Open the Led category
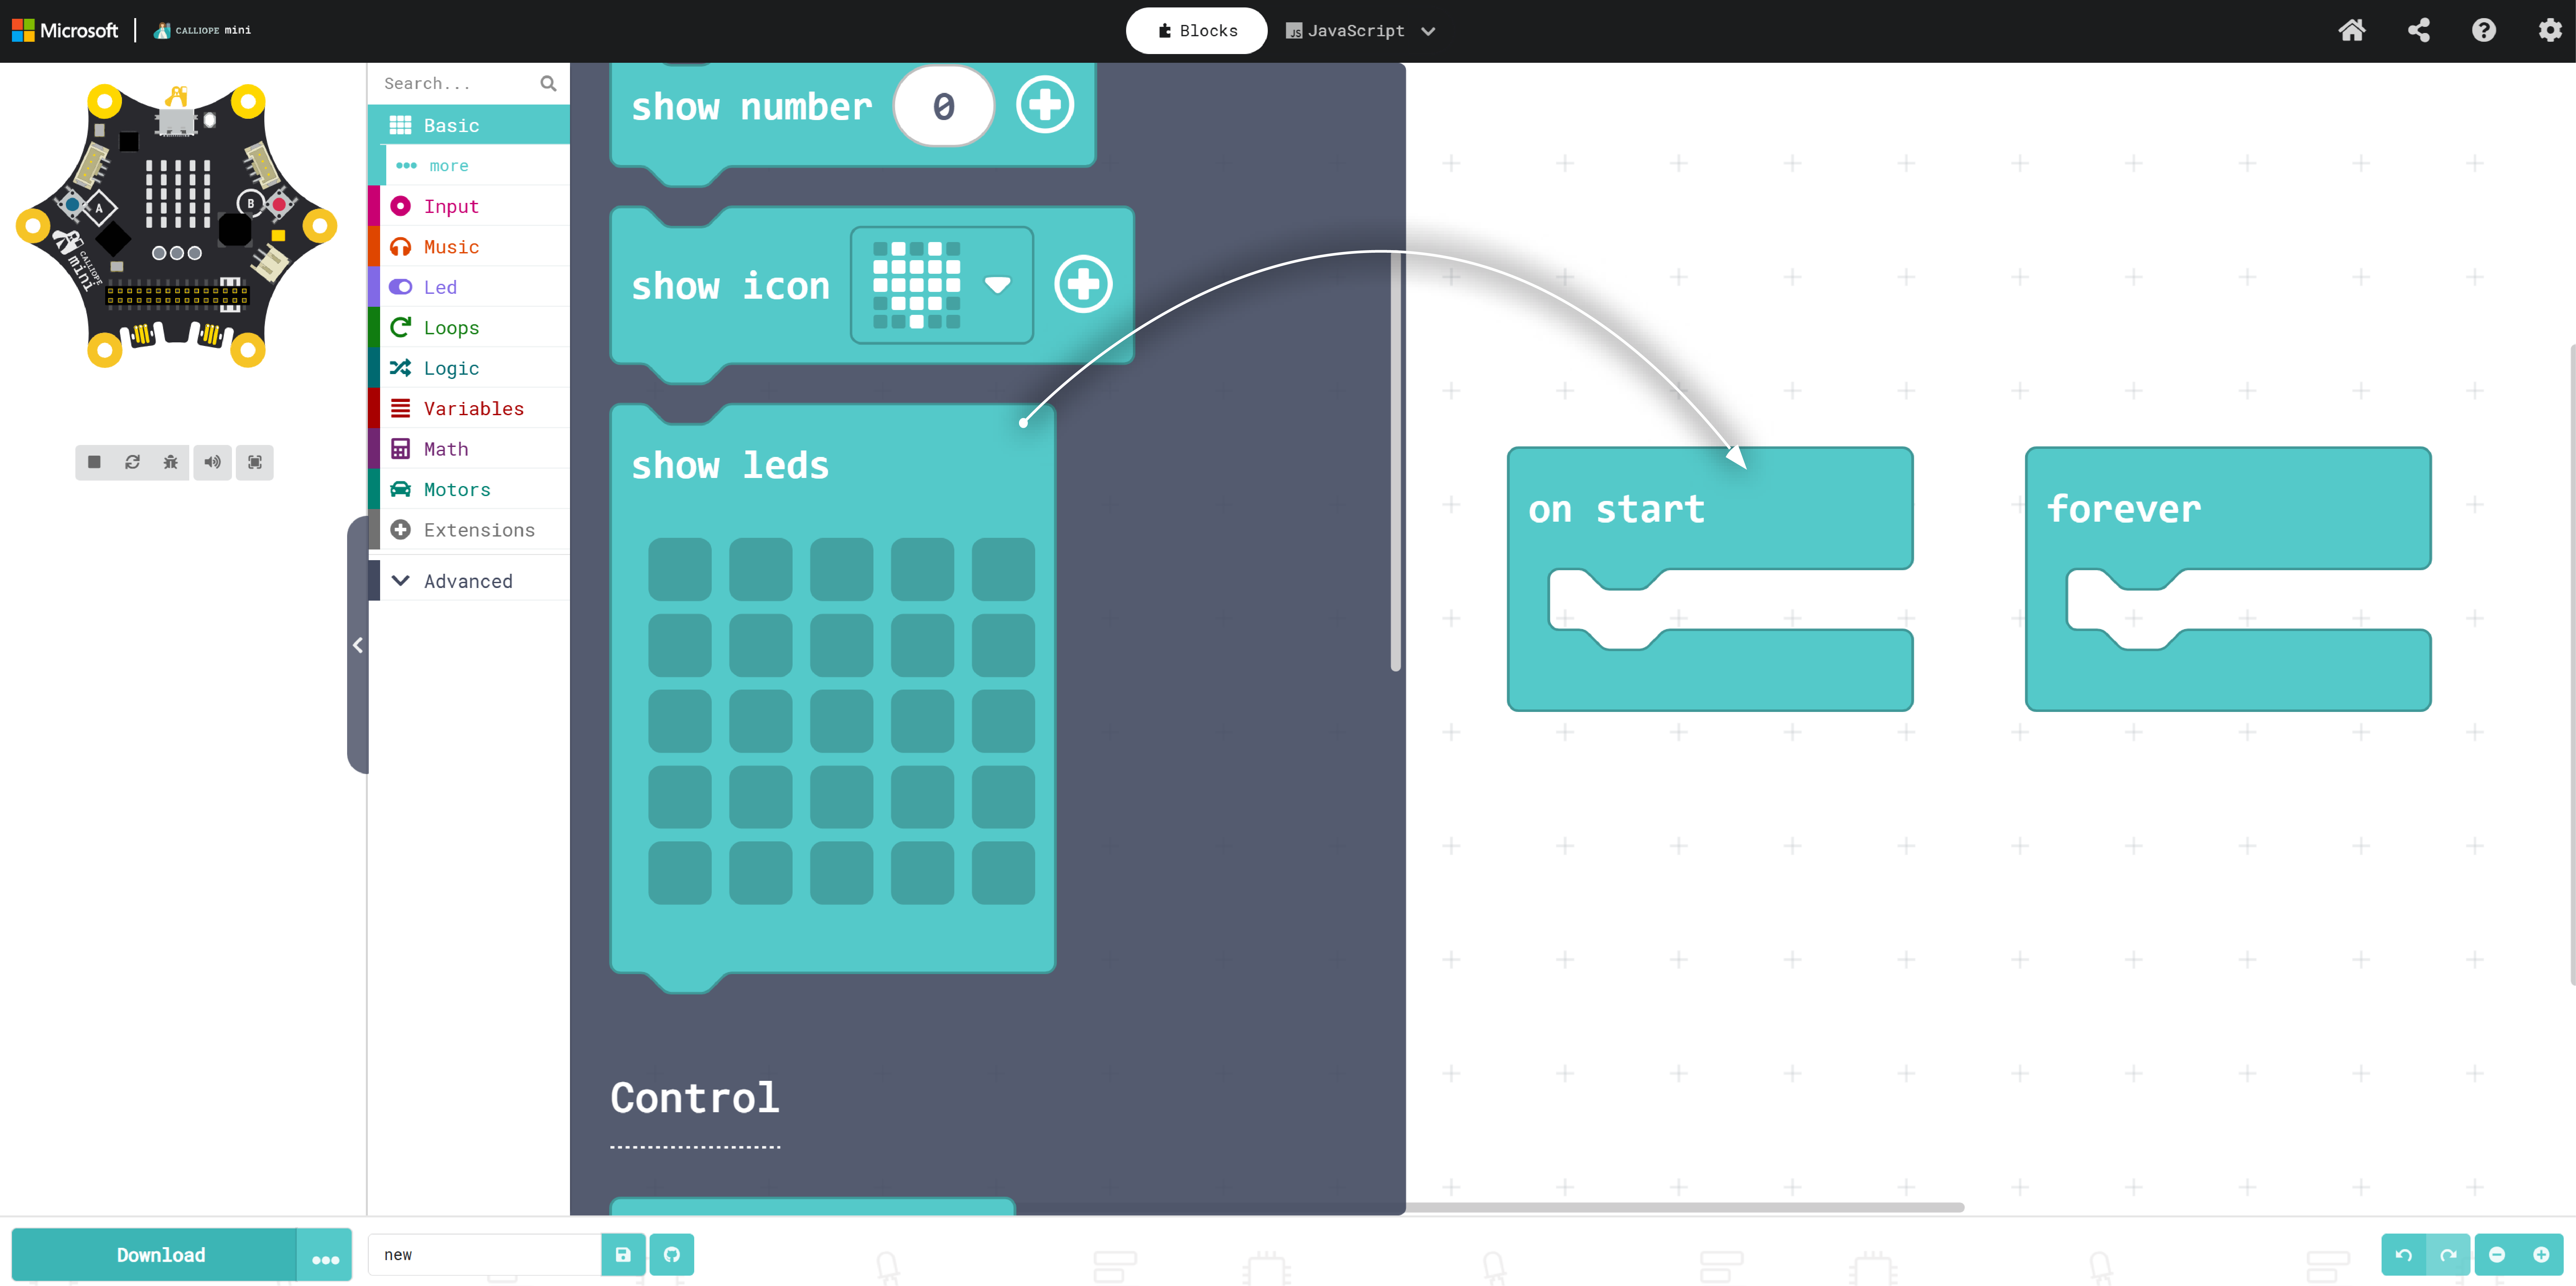 pyautogui.click(x=469, y=287)
